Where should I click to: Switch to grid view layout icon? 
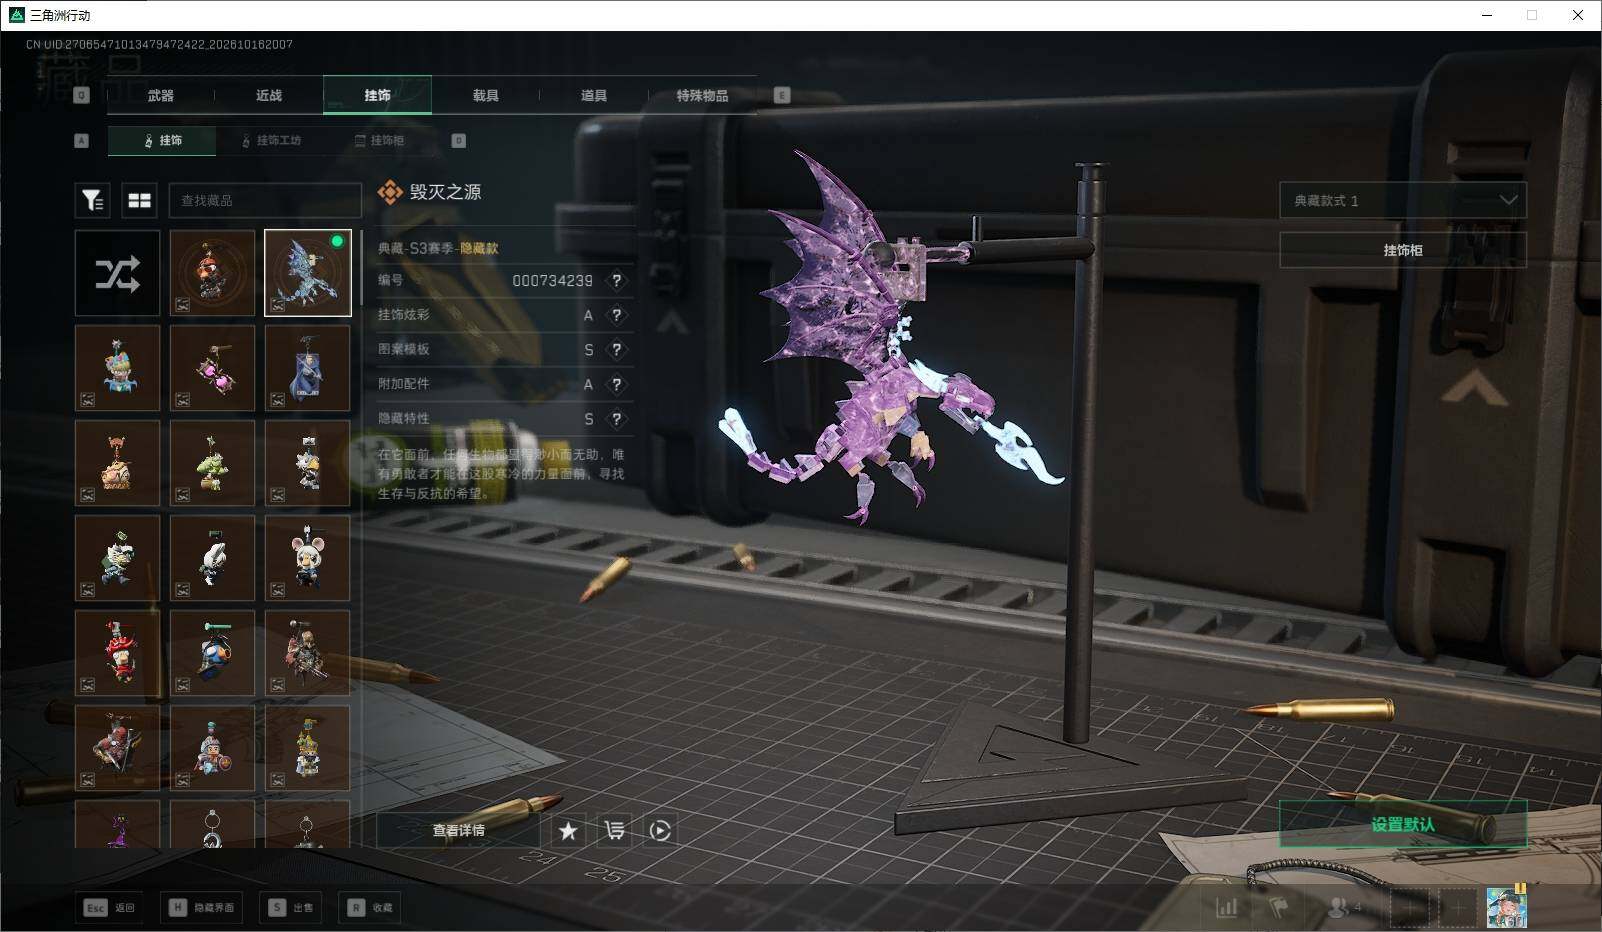pyautogui.click(x=140, y=200)
